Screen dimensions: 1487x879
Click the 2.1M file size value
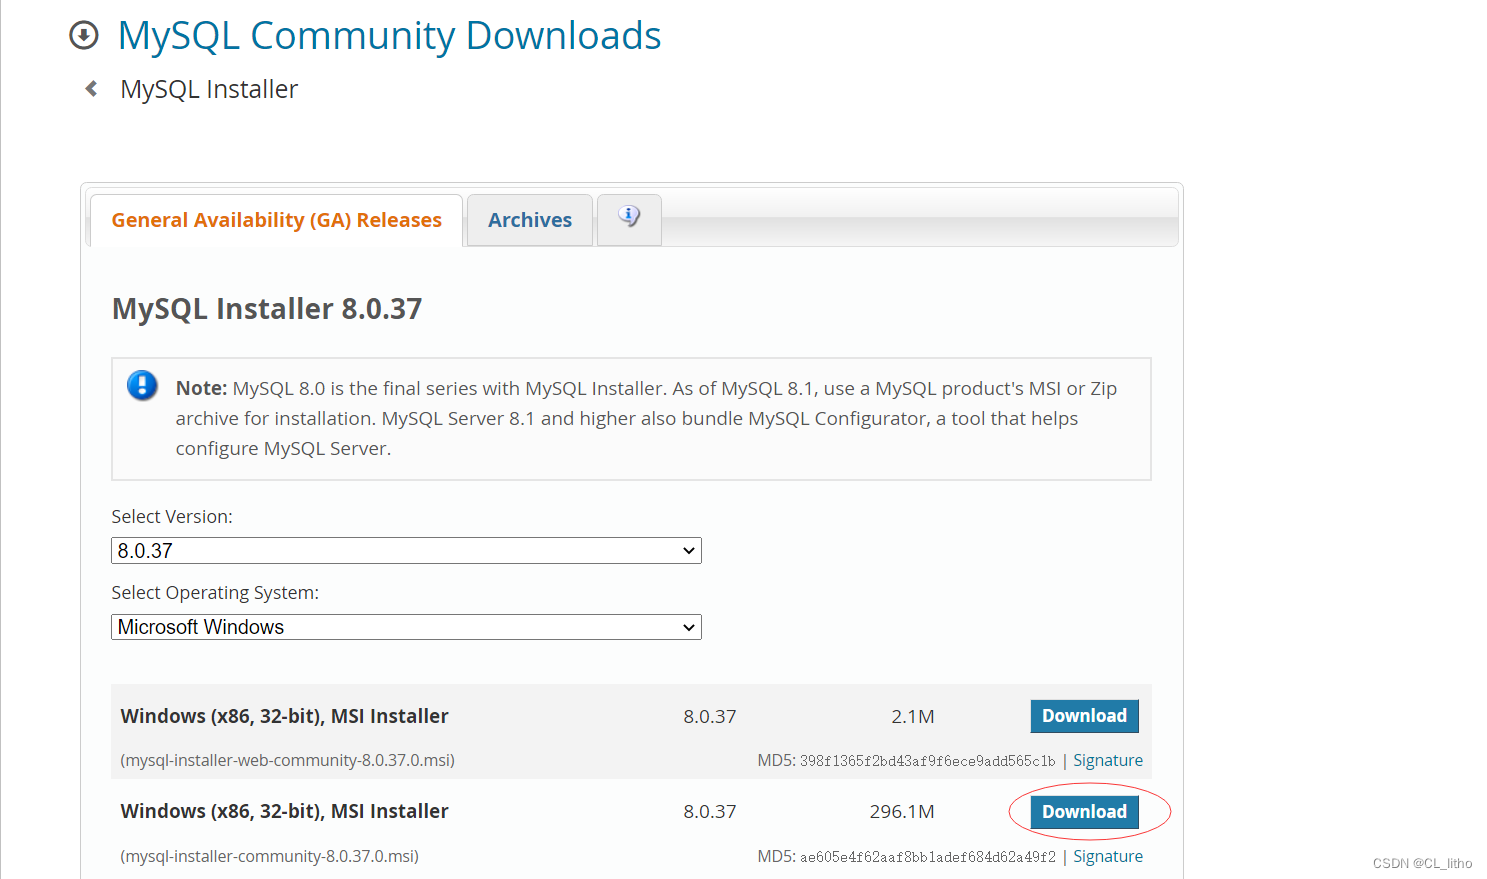tap(912, 716)
